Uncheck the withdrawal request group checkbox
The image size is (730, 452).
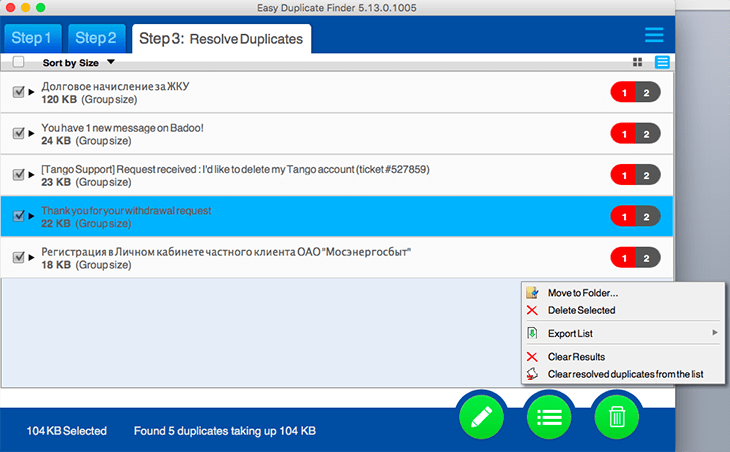[x=19, y=216]
